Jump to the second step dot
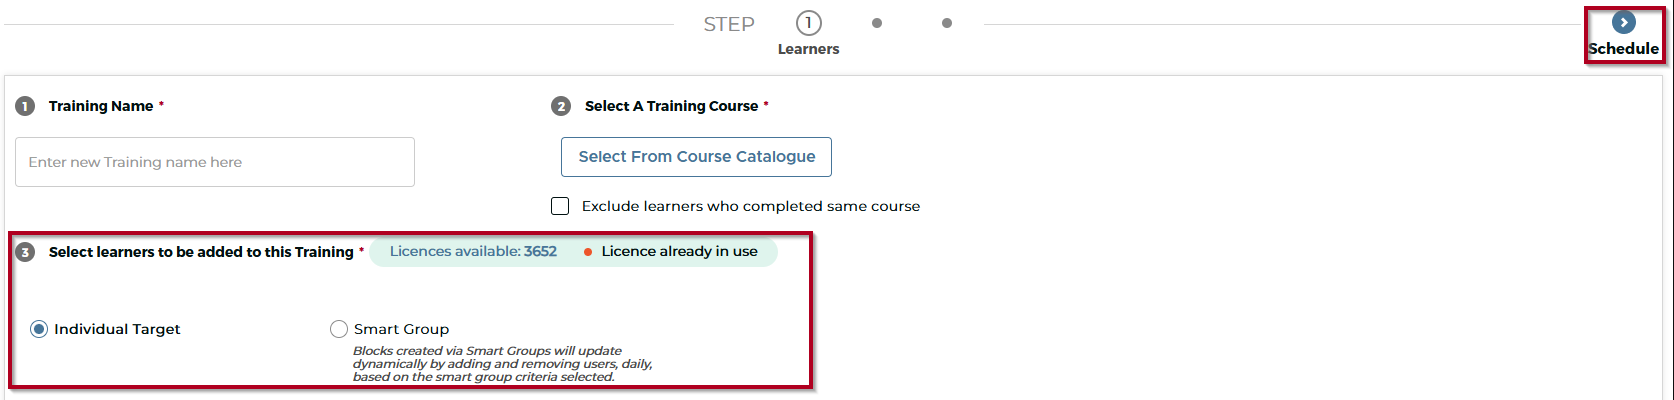The image size is (1674, 400). point(877,23)
